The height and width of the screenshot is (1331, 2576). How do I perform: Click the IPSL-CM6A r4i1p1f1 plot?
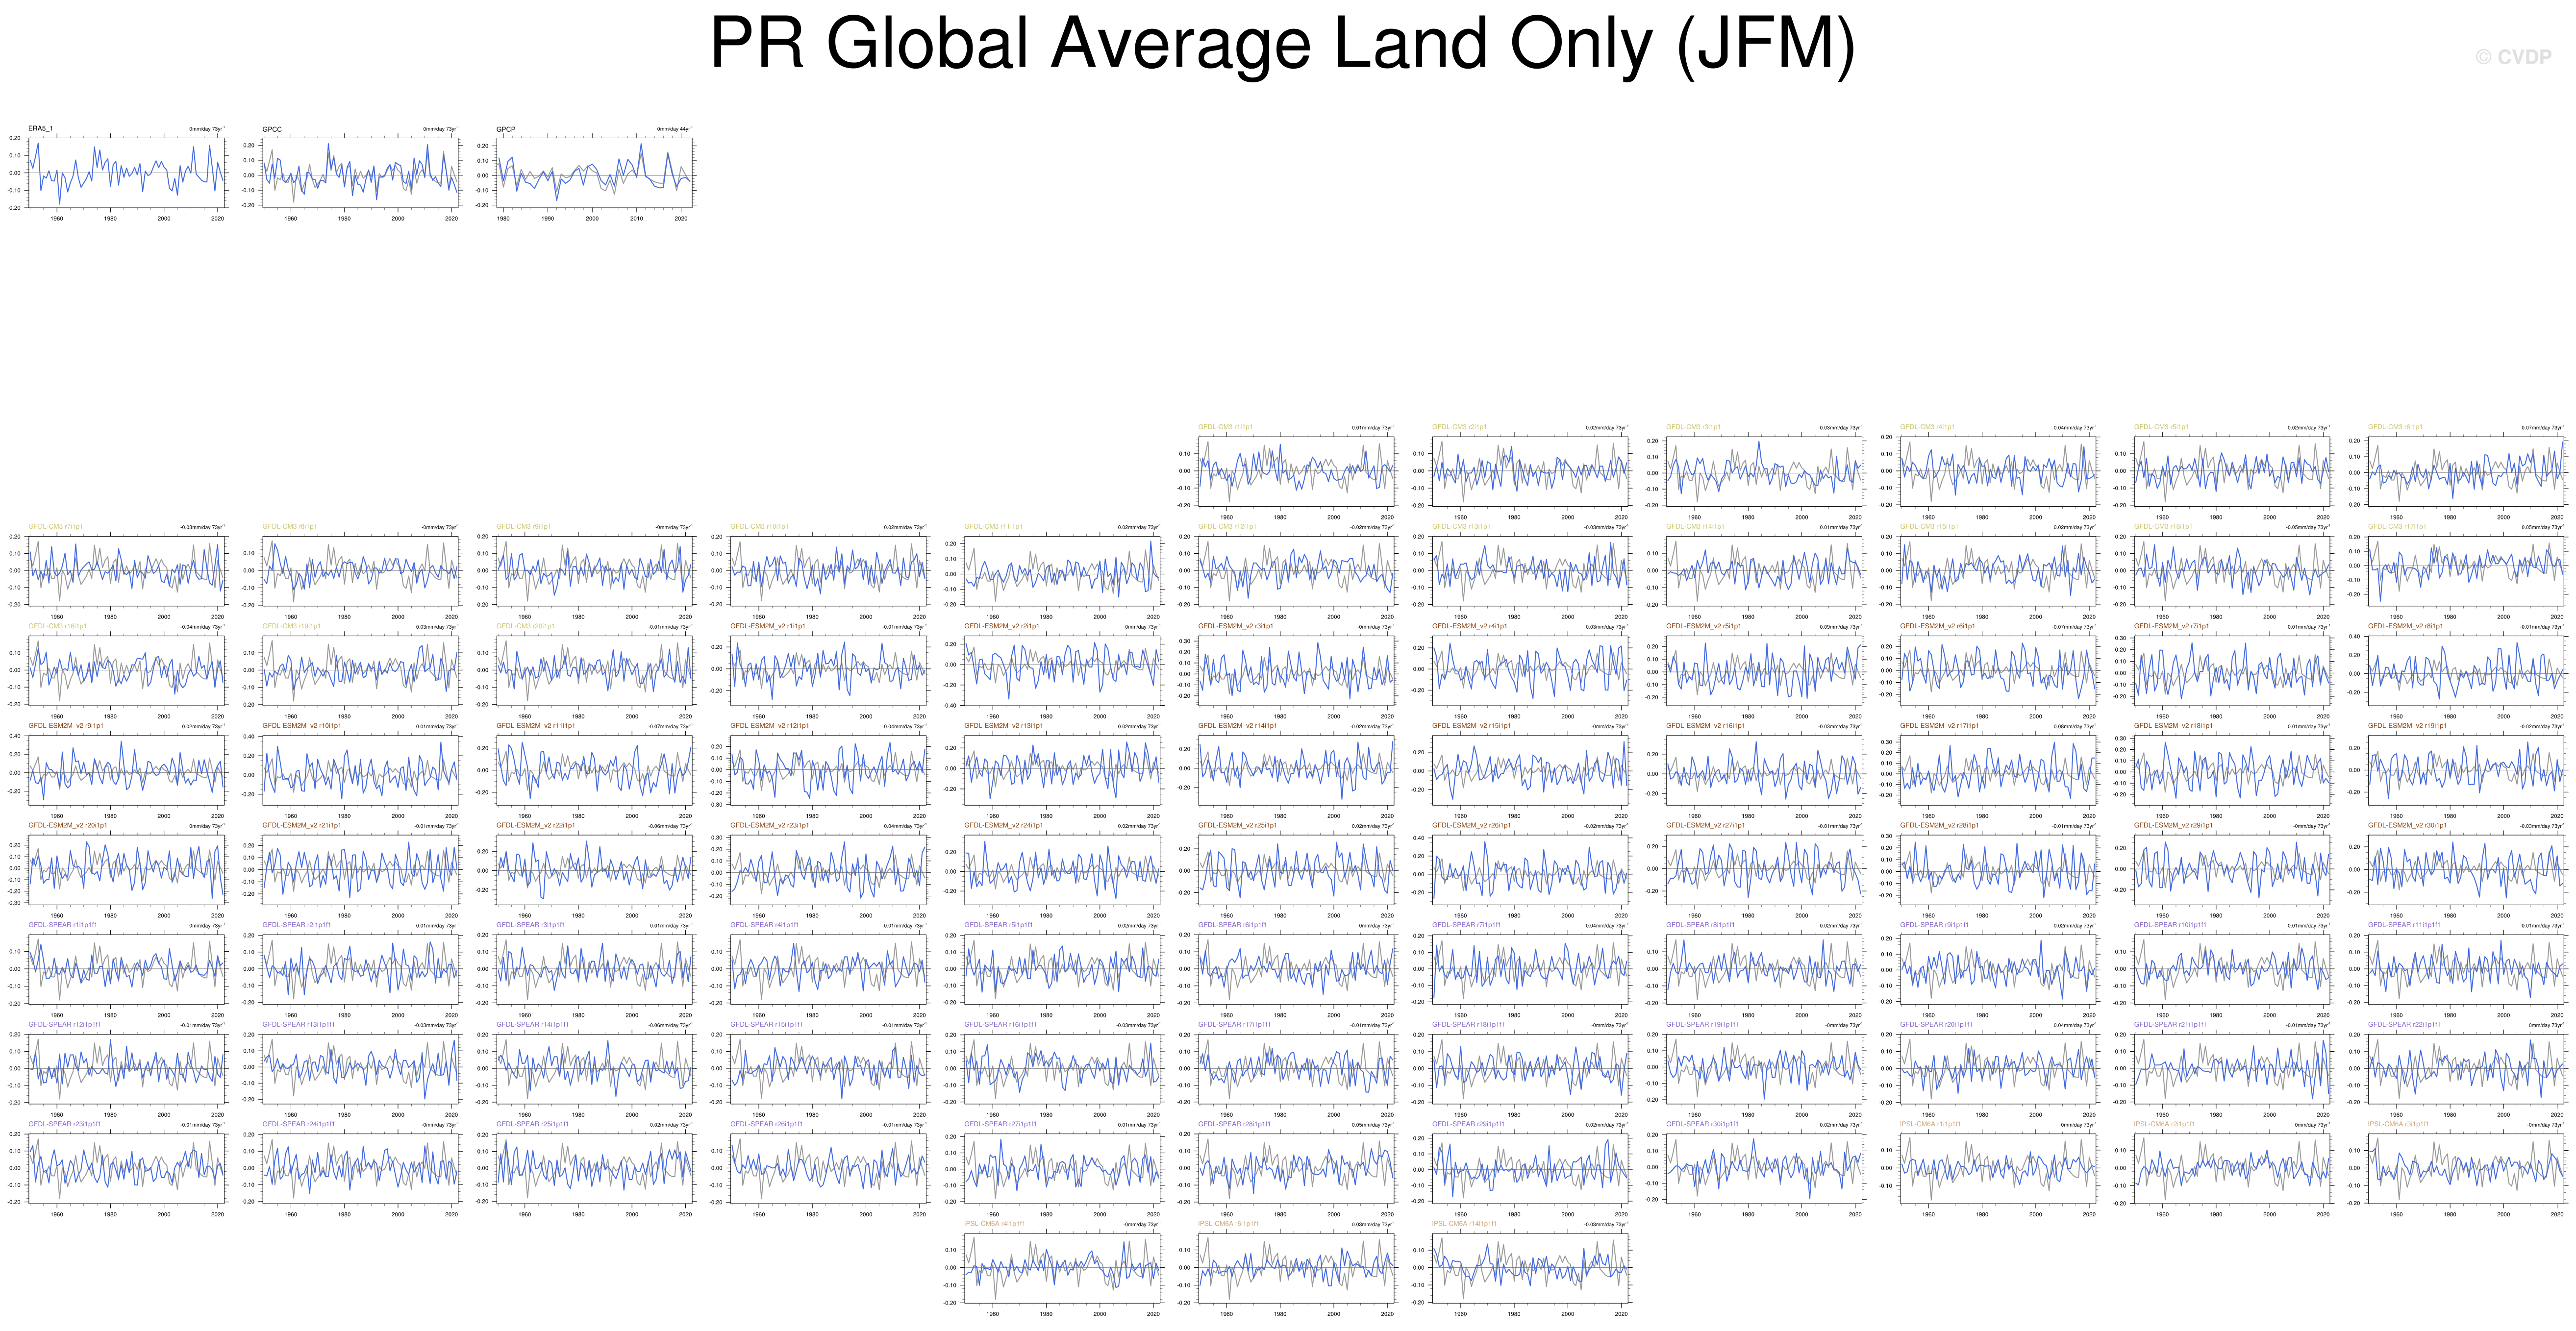point(1063,1268)
